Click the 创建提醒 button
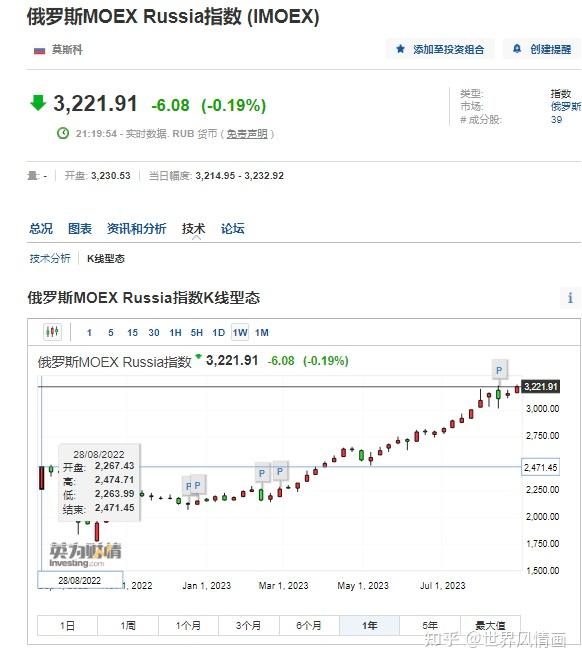The width and height of the screenshot is (582, 665). [542, 49]
